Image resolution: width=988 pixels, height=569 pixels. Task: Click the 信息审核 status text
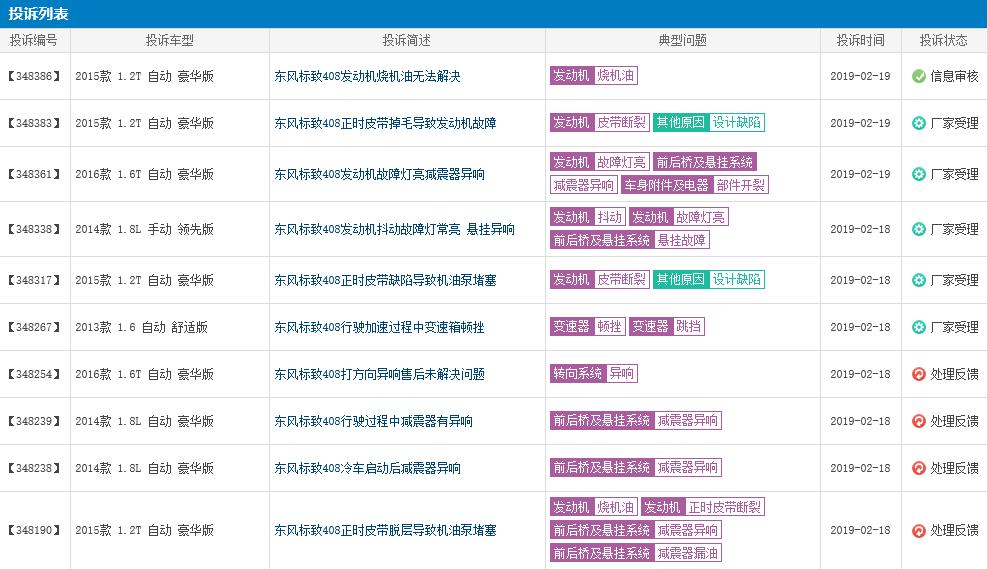pyautogui.click(x=955, y=76)
